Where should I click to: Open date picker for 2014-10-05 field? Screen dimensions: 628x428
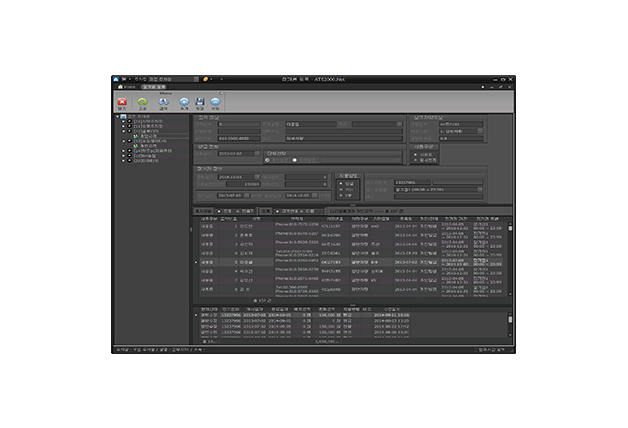[x=315, y=195]
